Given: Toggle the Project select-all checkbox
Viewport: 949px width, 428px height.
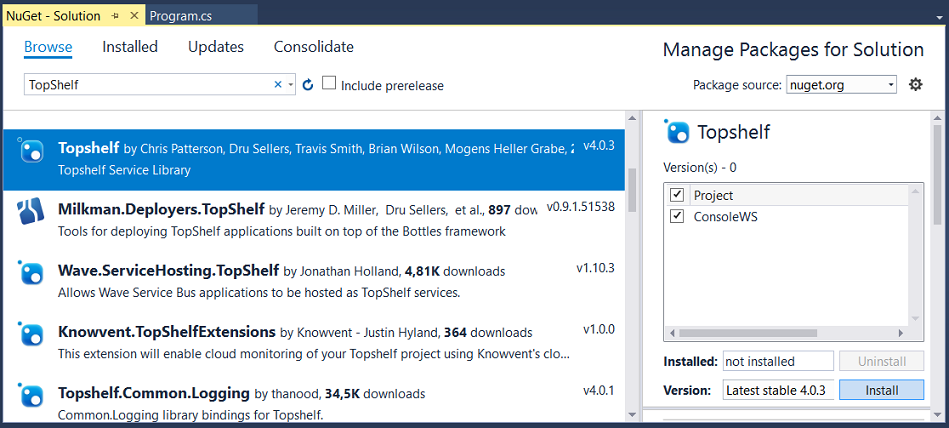Looking at the screenshot, I should click(677, 195).
